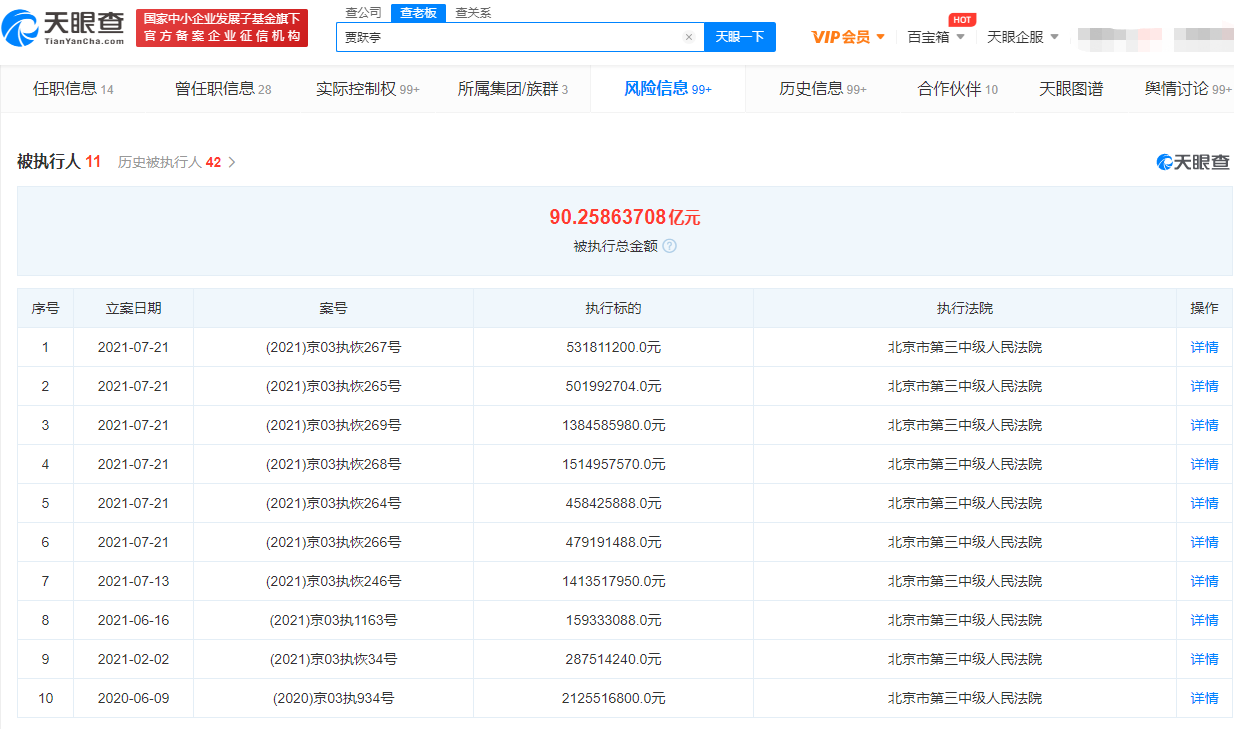Open the 任职信息 tab
The image size is (1234, 729).
coord(73,89)
